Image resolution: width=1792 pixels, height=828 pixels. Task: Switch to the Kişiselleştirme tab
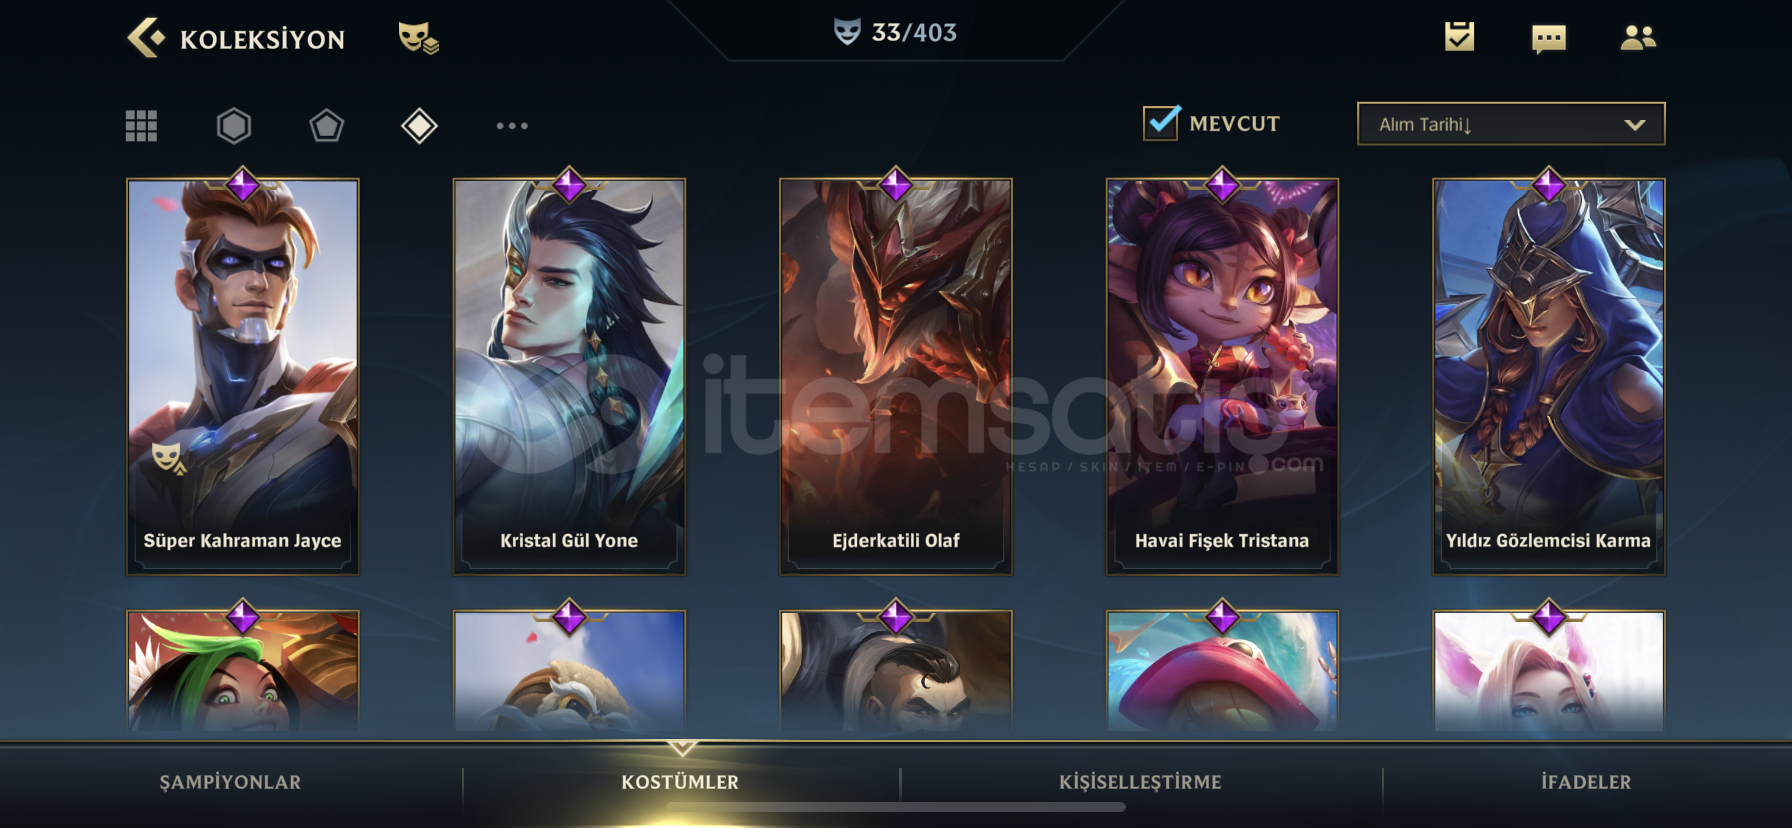pyautogui.click(x=1140, y=782)
